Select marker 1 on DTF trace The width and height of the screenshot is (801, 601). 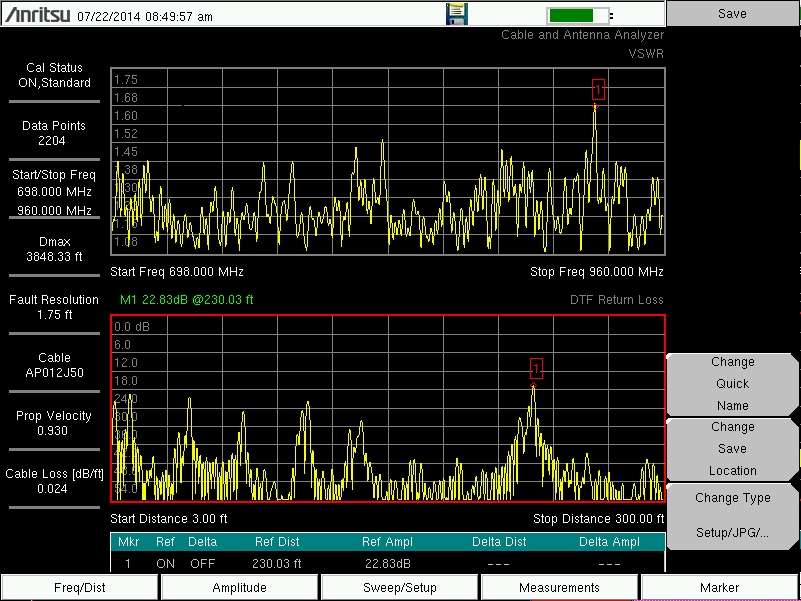[x=536, y=368]
